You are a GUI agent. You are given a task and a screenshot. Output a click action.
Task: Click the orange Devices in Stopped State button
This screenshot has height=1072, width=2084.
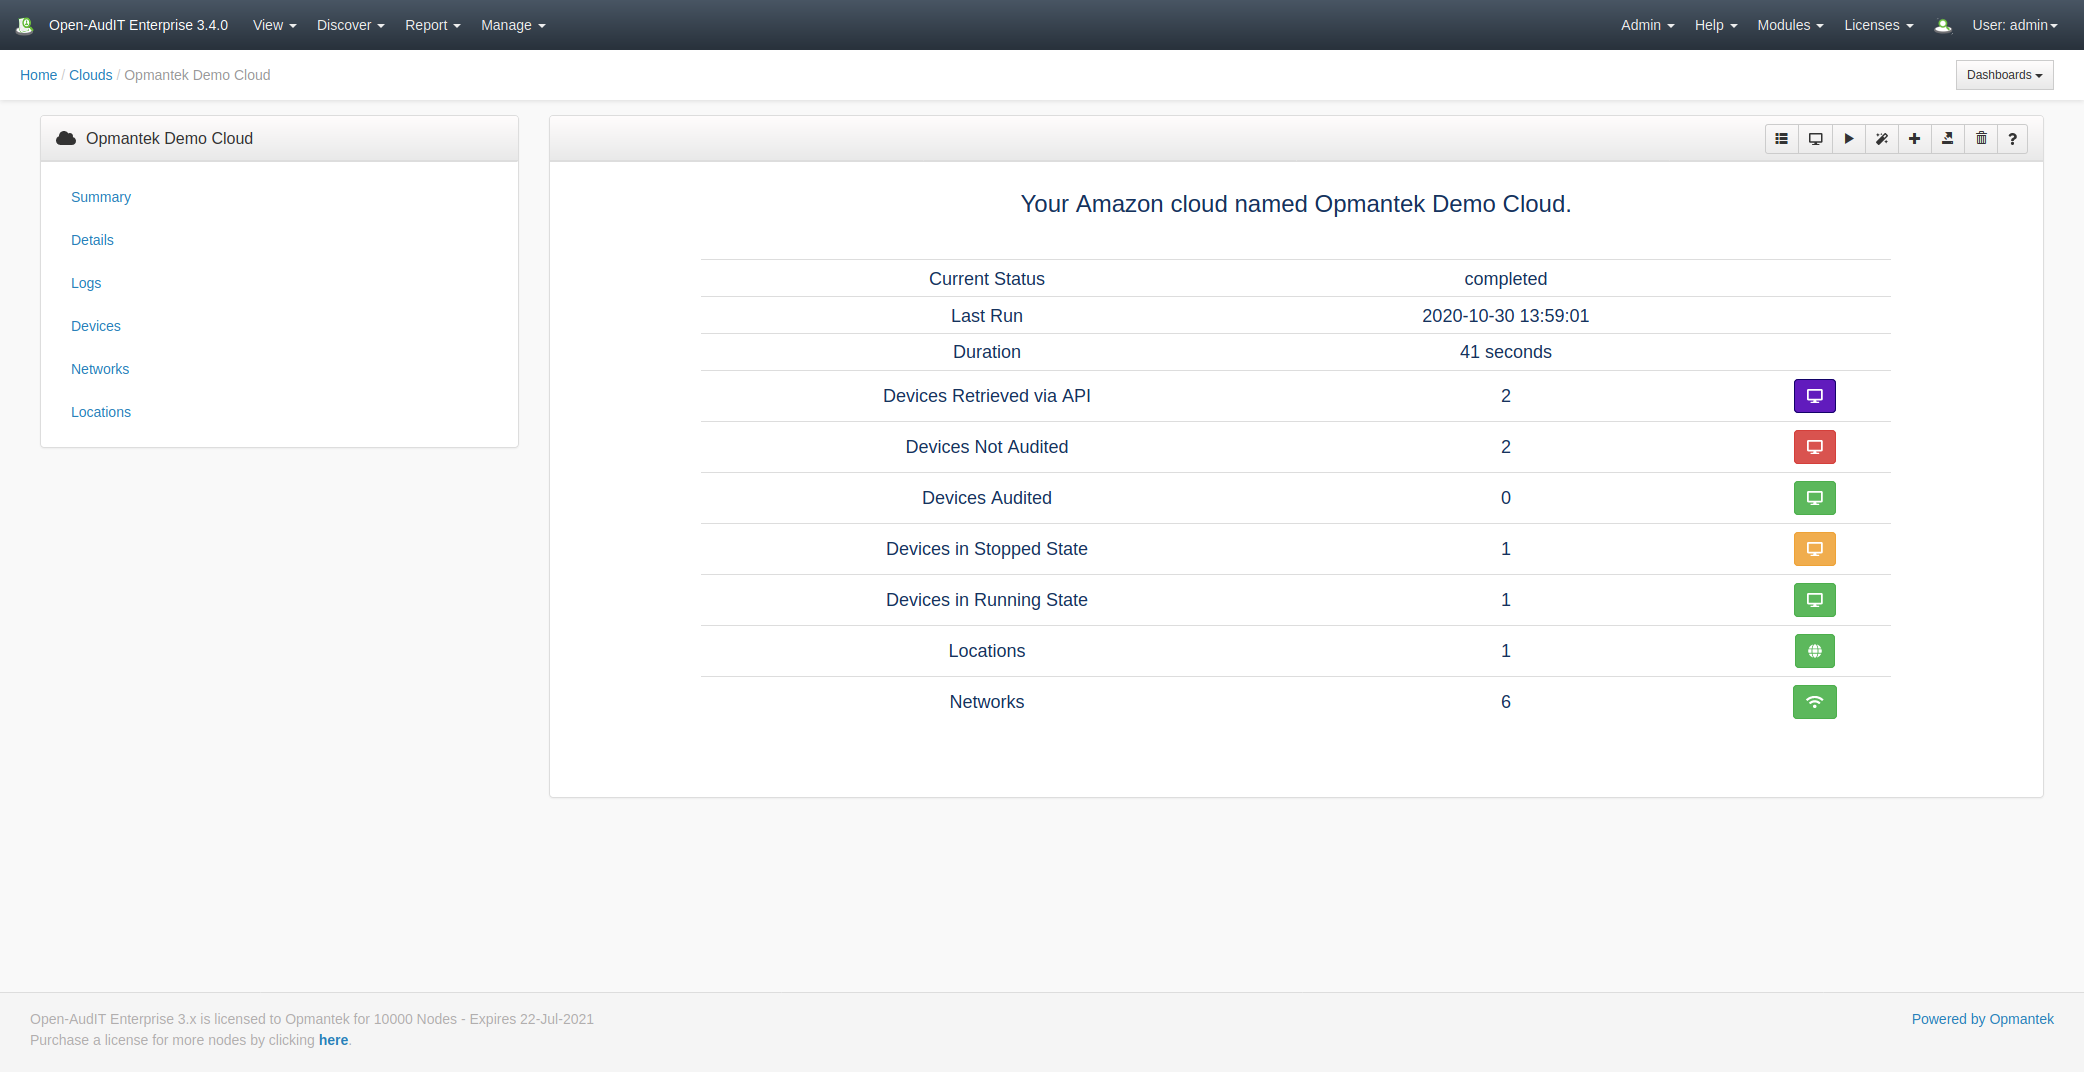click(x=1814, y=549)
